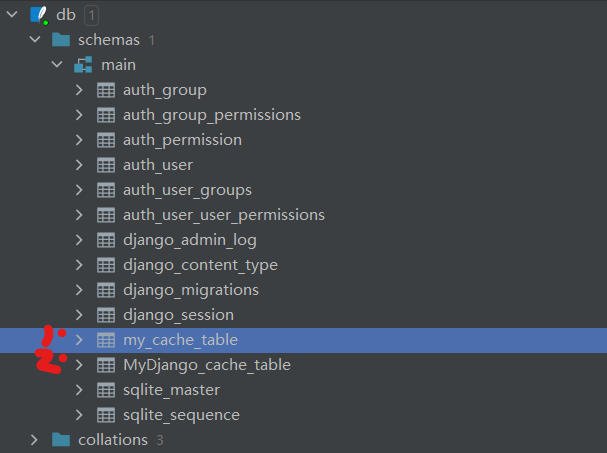Click the sqlite_sequence table icon
The height and width of the screenshot is (453, 607).
coord(106,415)
